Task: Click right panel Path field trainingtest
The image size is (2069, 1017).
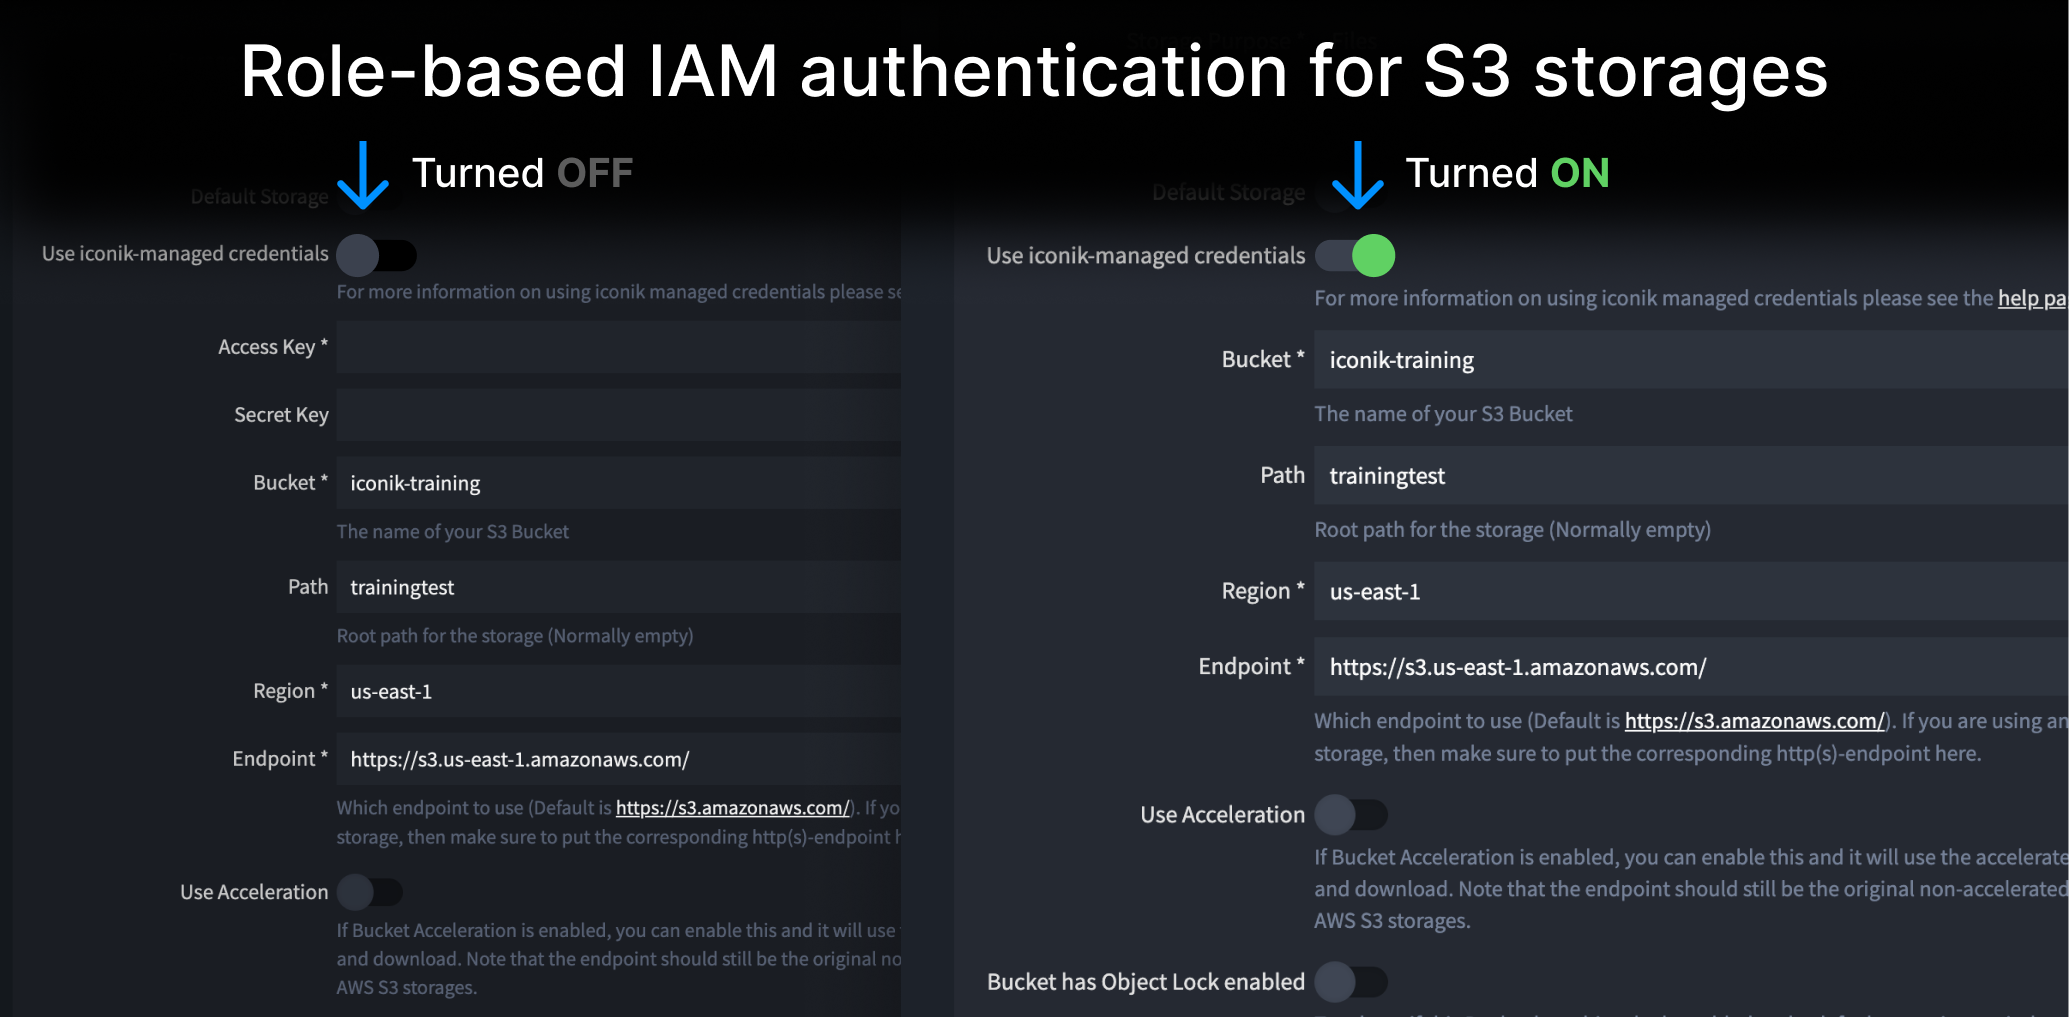Action: [1691, 476]
